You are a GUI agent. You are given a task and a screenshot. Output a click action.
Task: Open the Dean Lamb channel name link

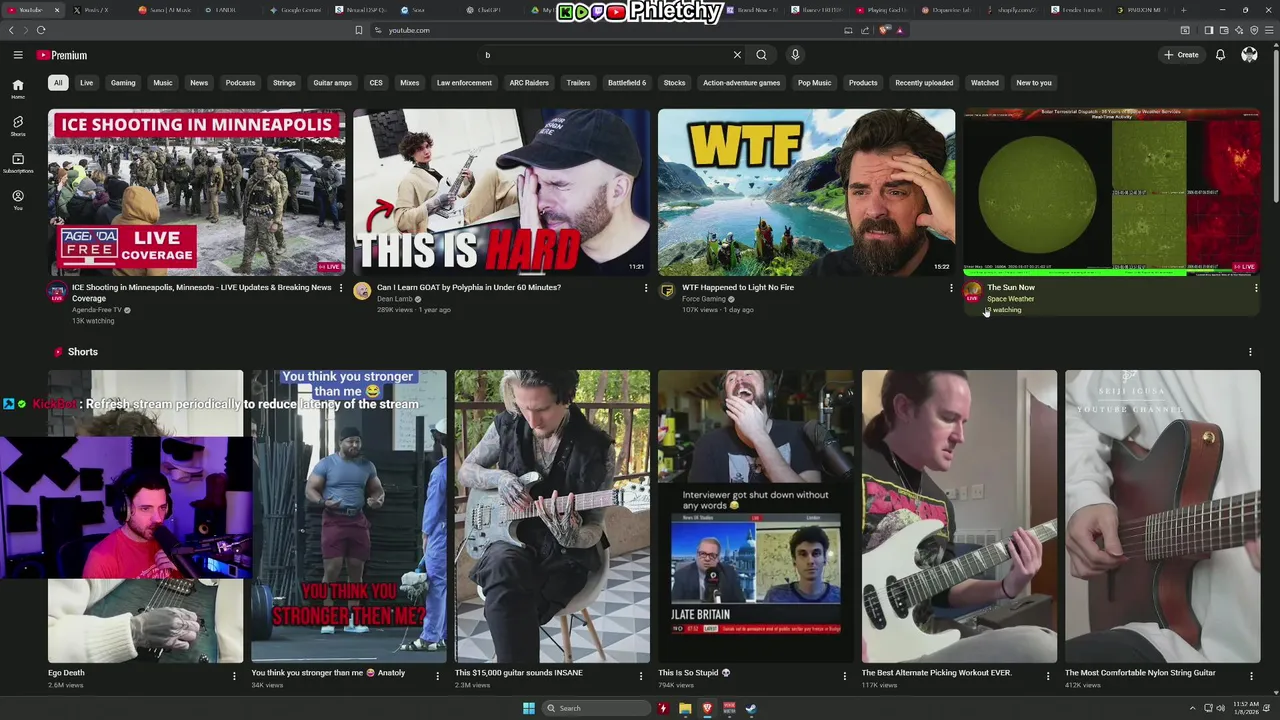[395, 299]
